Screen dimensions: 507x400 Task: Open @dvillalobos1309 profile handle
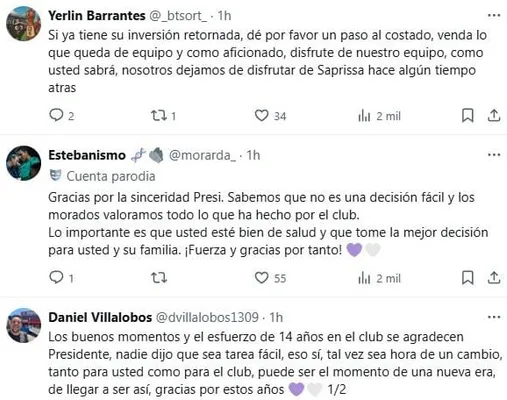(x=207, y=317)
